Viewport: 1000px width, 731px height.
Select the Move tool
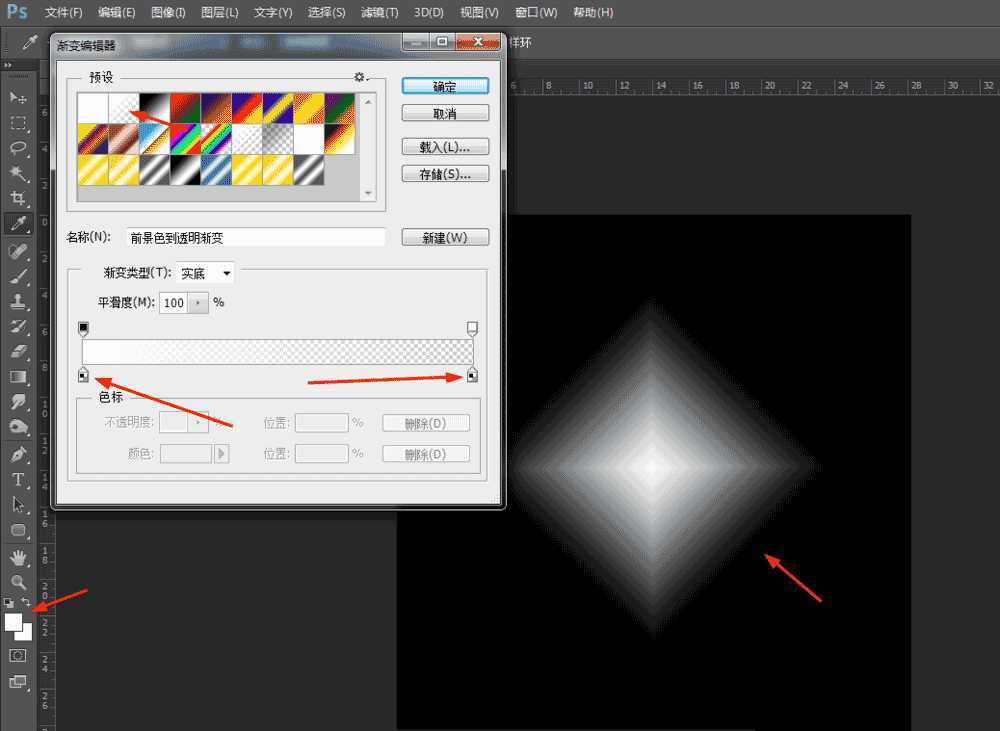pos(18,97)
